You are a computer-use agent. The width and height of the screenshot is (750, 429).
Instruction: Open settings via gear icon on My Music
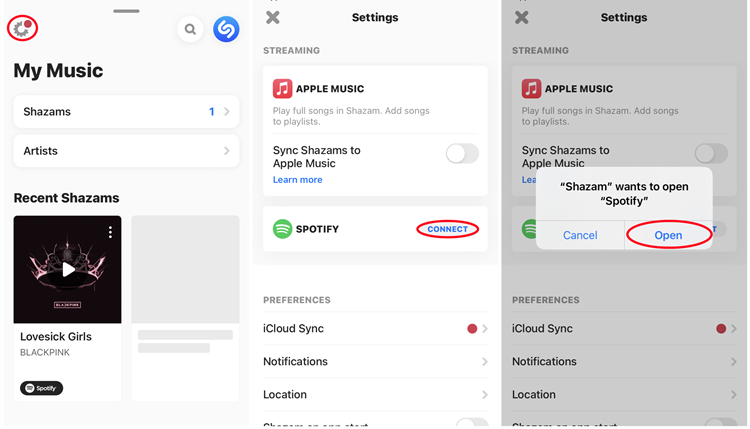click(22, 28)
